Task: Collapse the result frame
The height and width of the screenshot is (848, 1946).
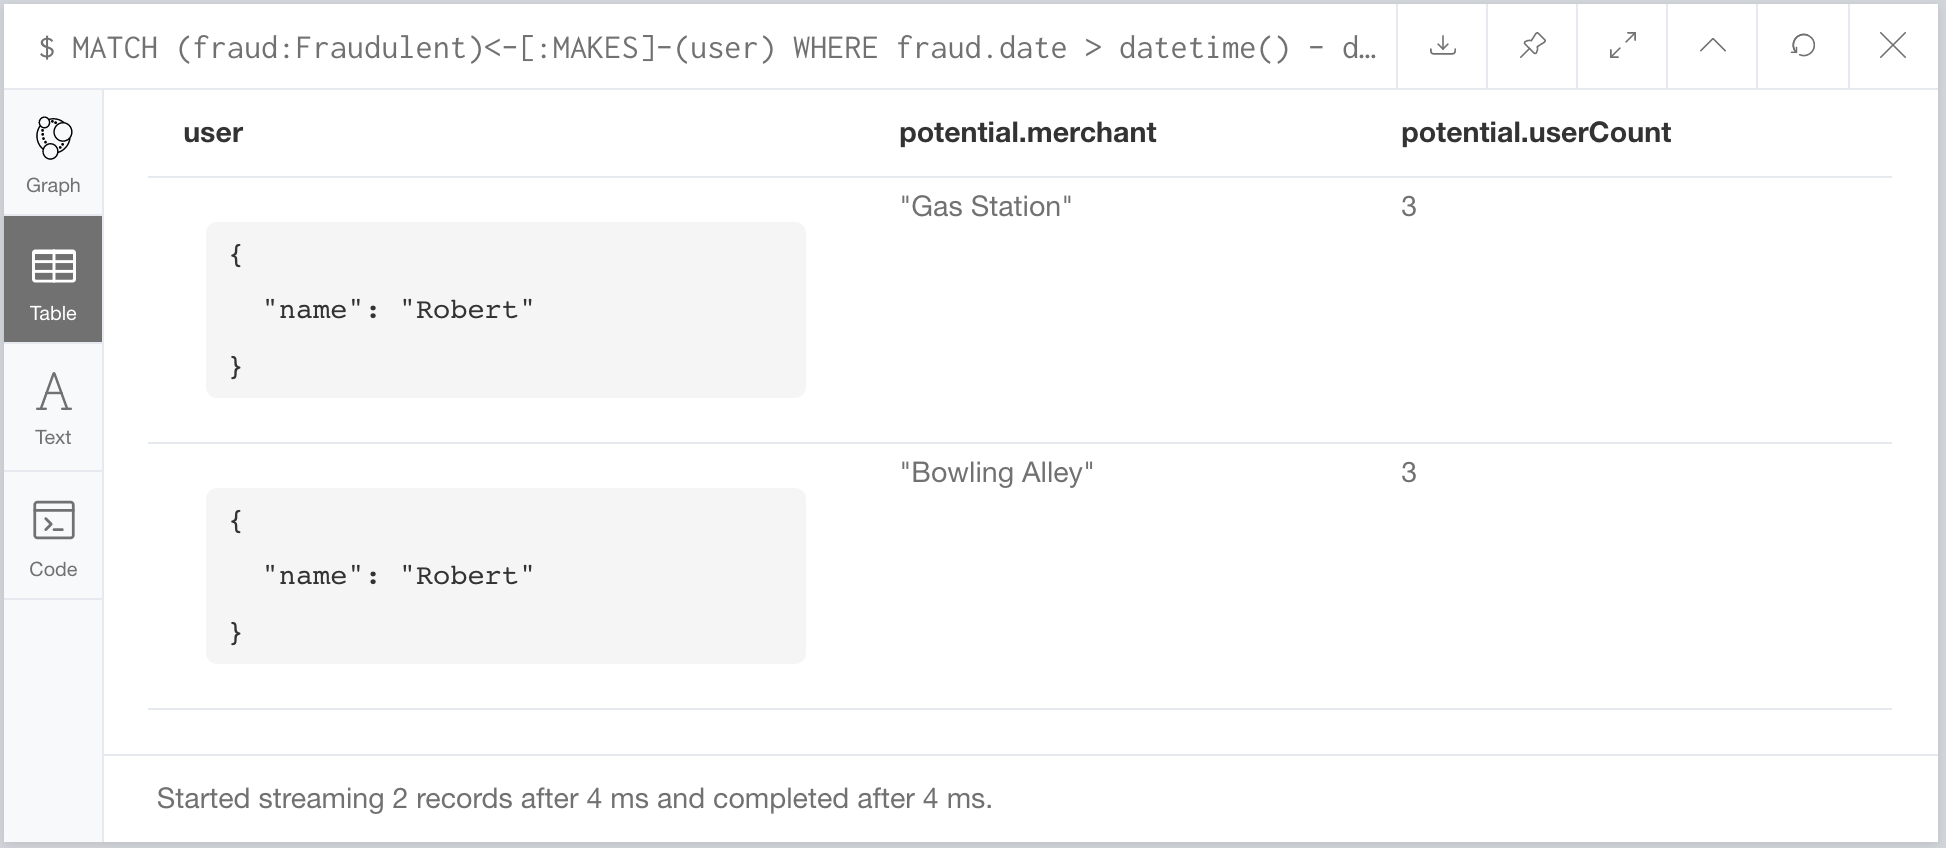Action: [x=1712, y=46]
